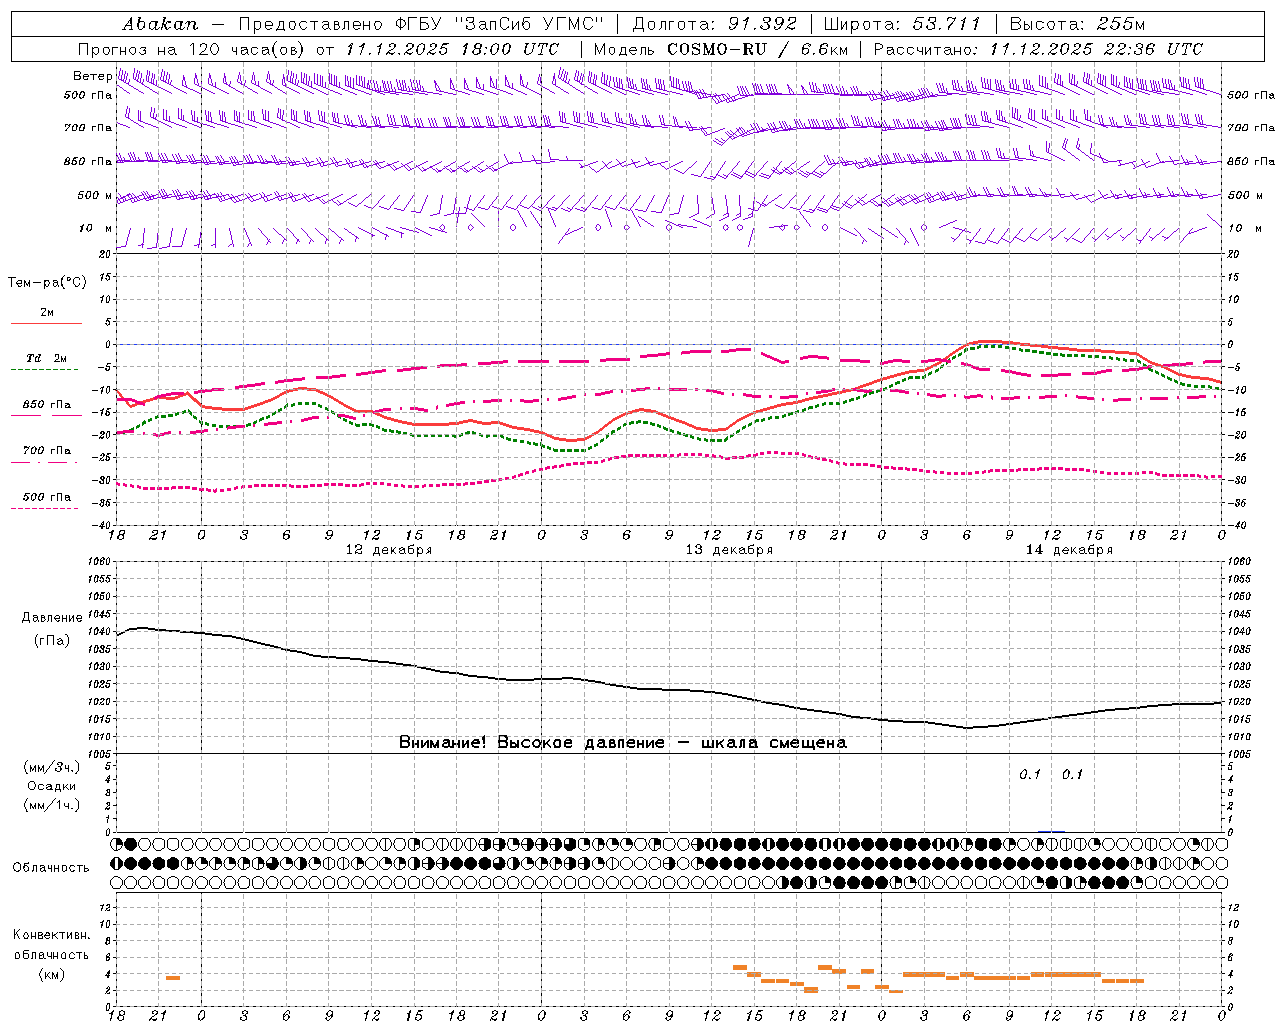
Task: Click the Td 2м dew point legend label
Action: [47, 357]
